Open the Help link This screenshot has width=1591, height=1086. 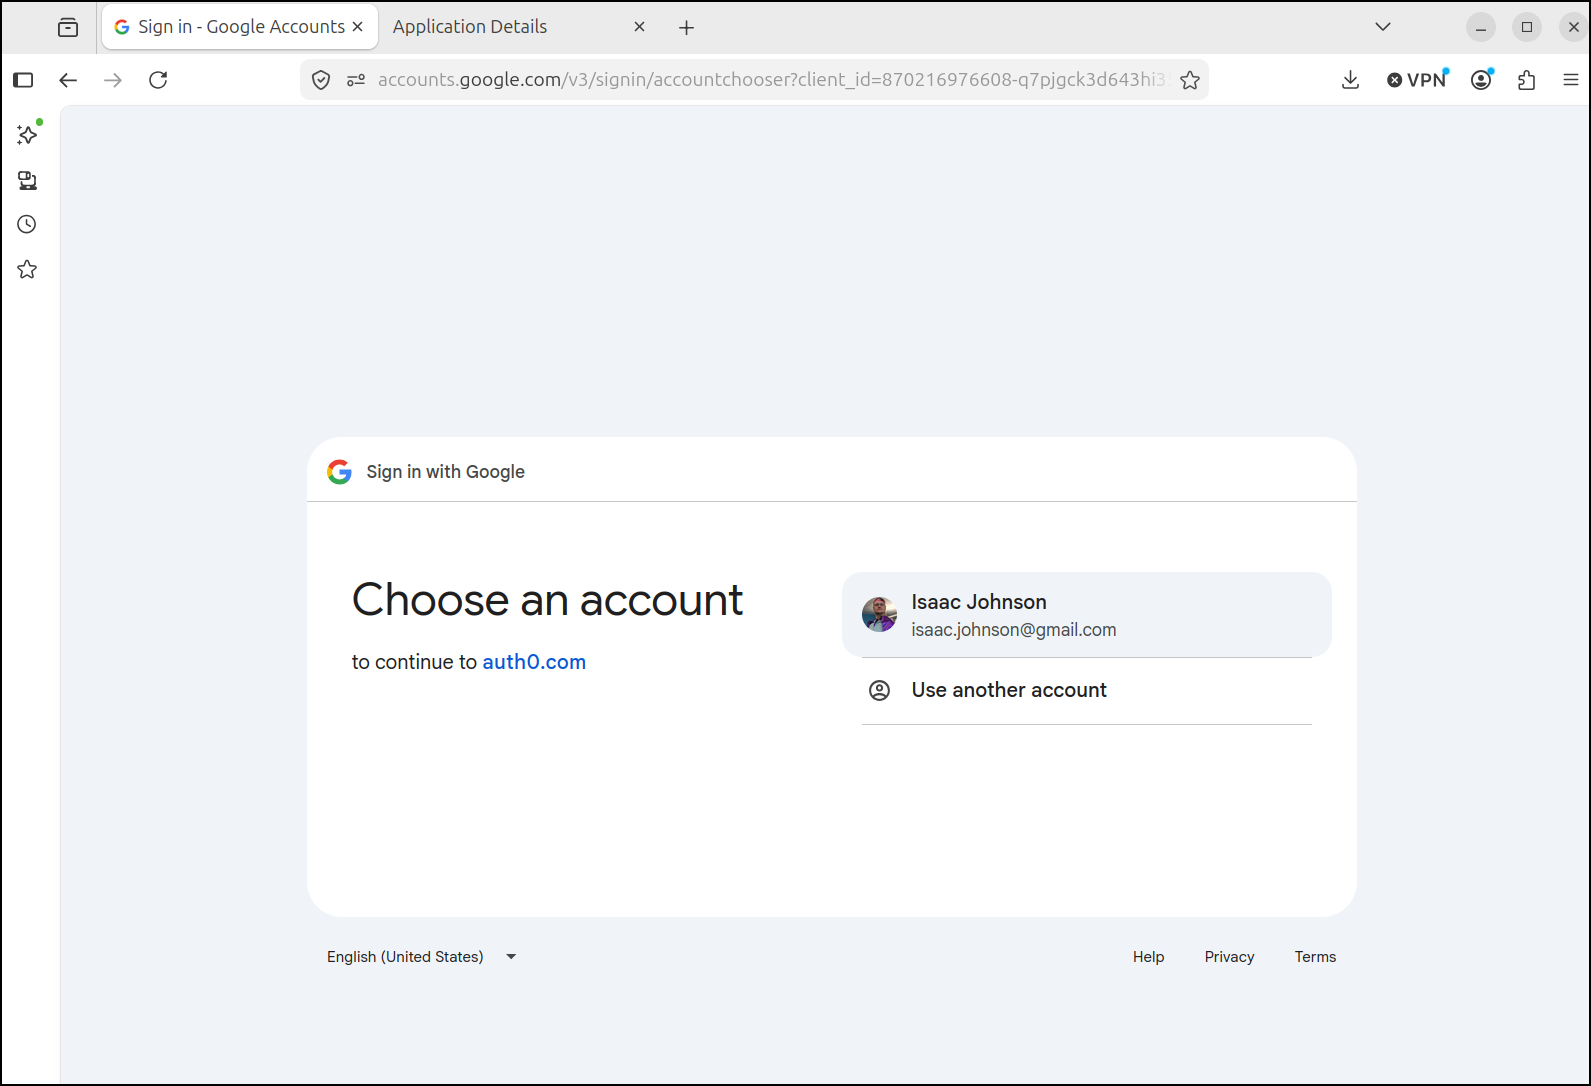1149,957
